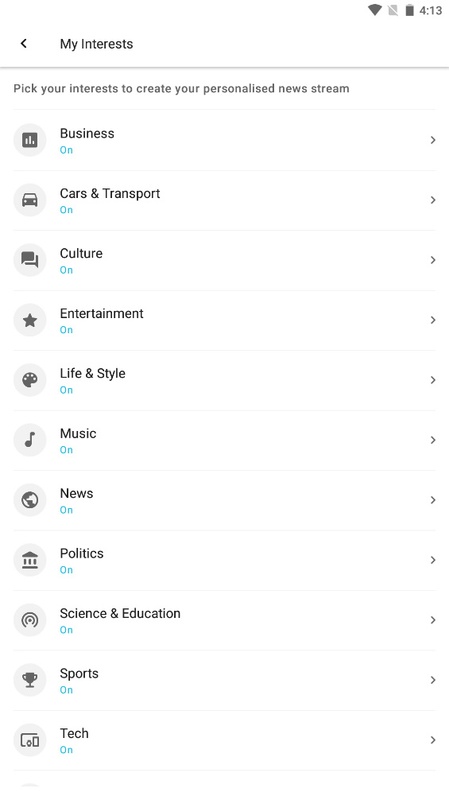Open the Science & Education category
Viewport: 449px width, 800px height.
[x=224, y=620]
